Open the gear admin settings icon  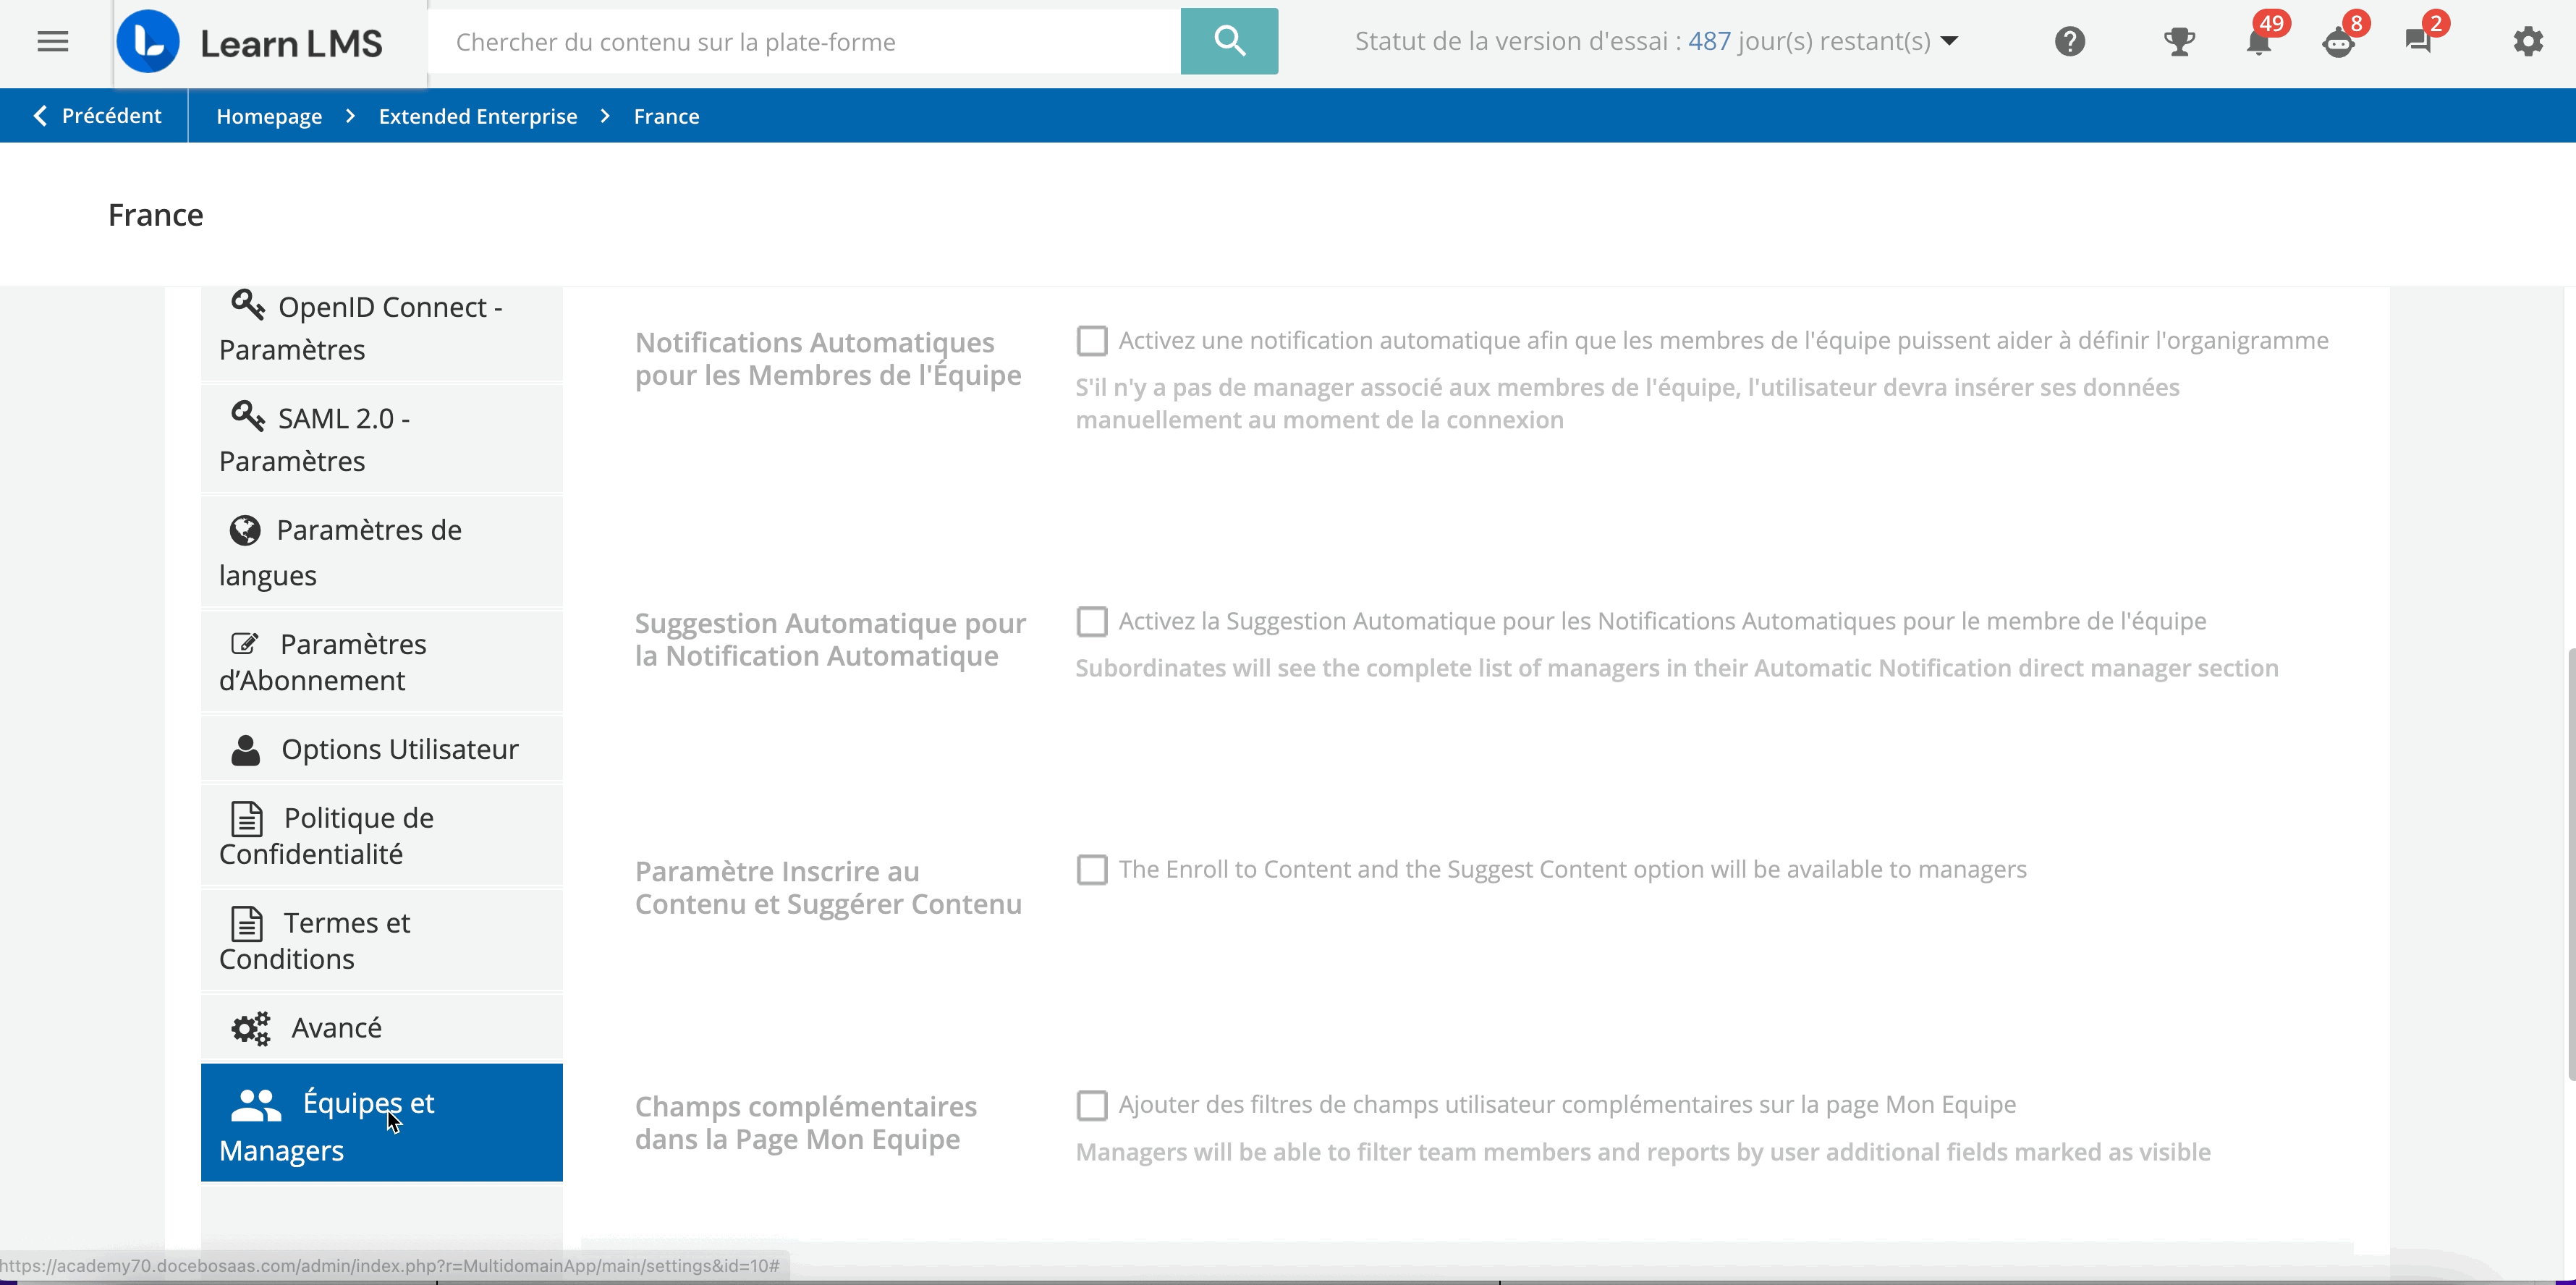(2528, 41)
